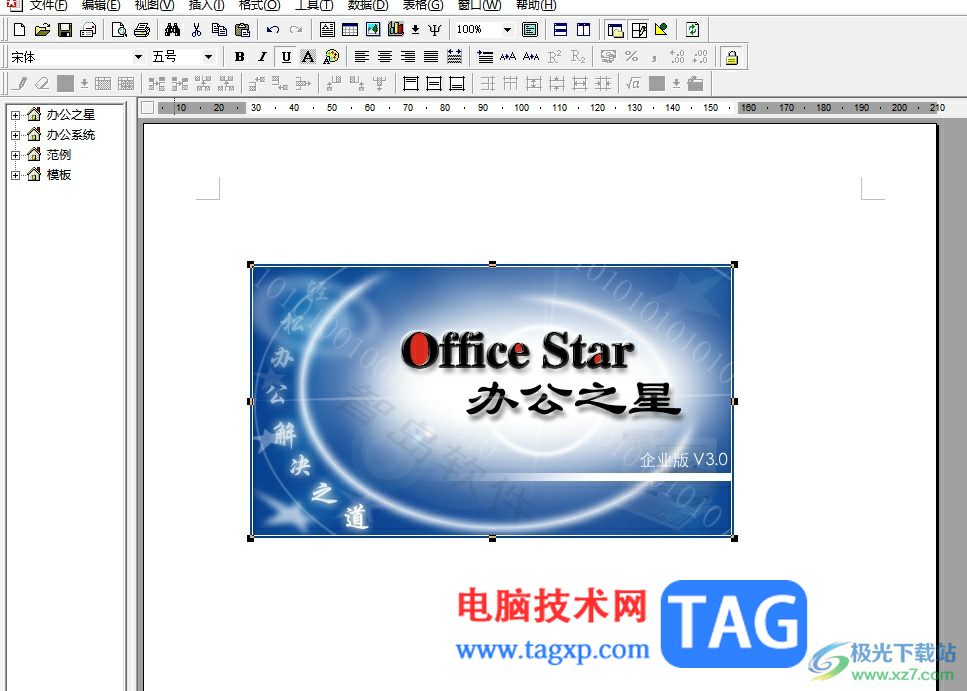The height and width of the screenshot is (691, 967).
Task: Click the horizontal ruler at mark 100
Action: tap(522, 107)
